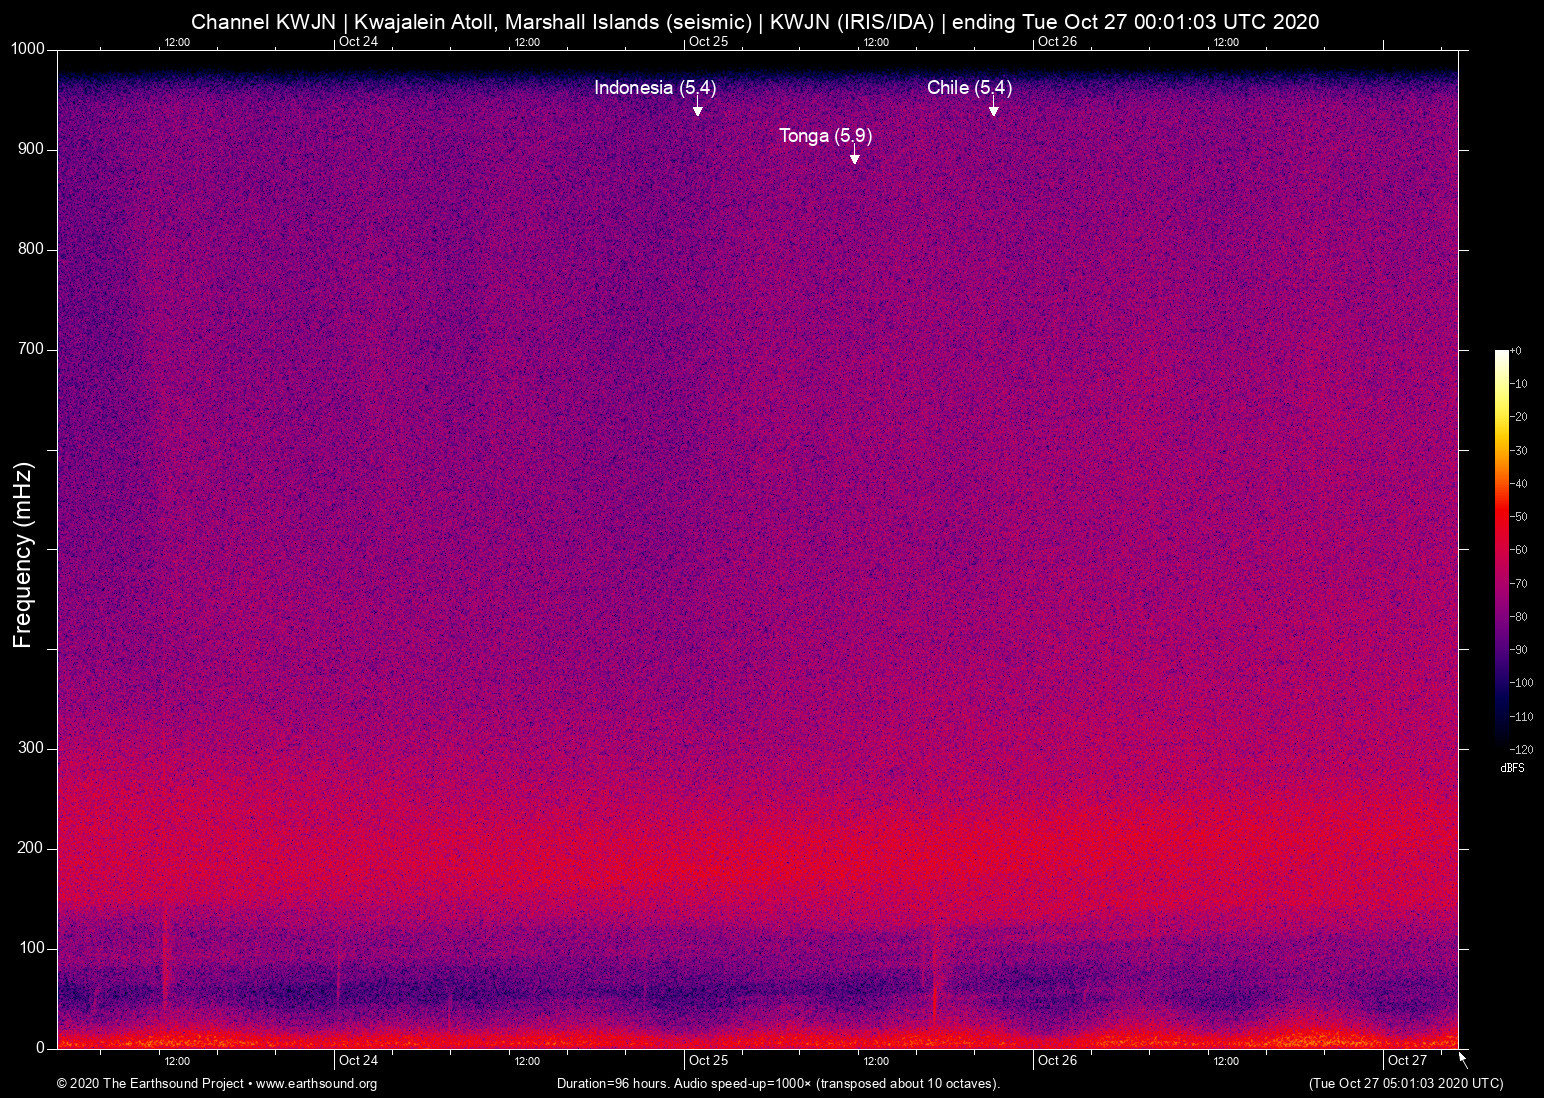Click the -70 value on the color scale
The image size is (1544, 1098).
tap(1518, 584)
